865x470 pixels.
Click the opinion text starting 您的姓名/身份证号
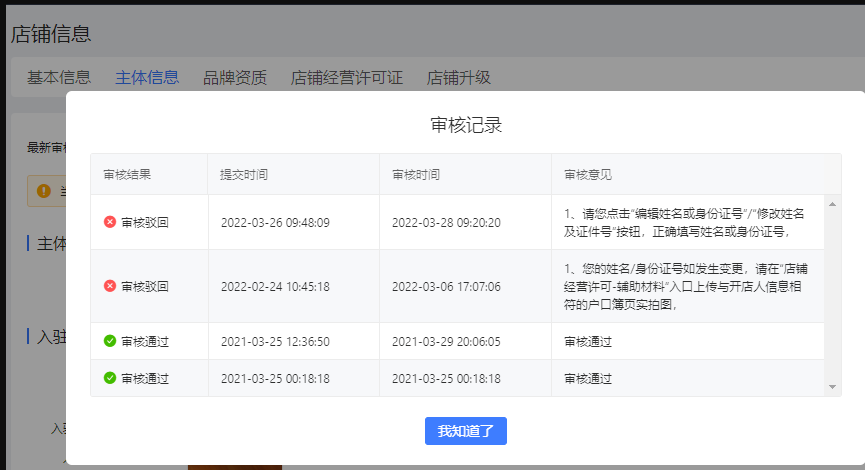(686, 286)
